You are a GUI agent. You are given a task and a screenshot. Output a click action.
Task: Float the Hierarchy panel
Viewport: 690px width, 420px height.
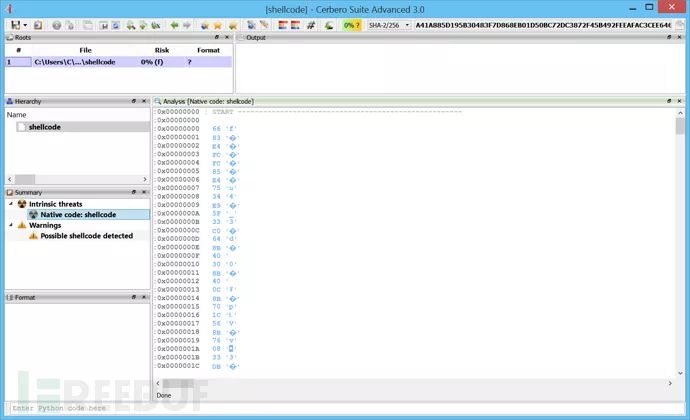coord(134,101)
